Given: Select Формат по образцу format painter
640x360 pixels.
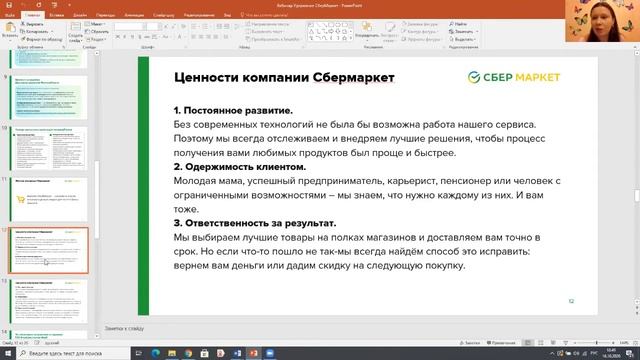Looking at the screenshot, I should [42, 39].
